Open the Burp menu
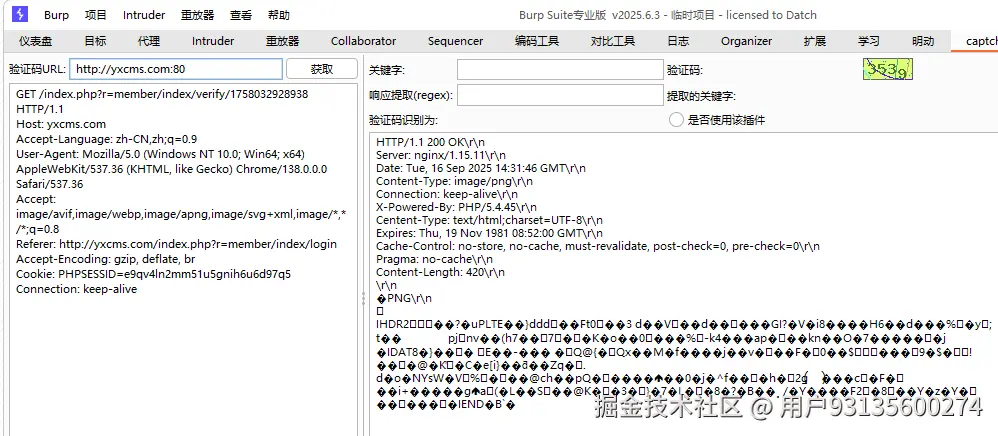998x436 pixels. [57, 15]
